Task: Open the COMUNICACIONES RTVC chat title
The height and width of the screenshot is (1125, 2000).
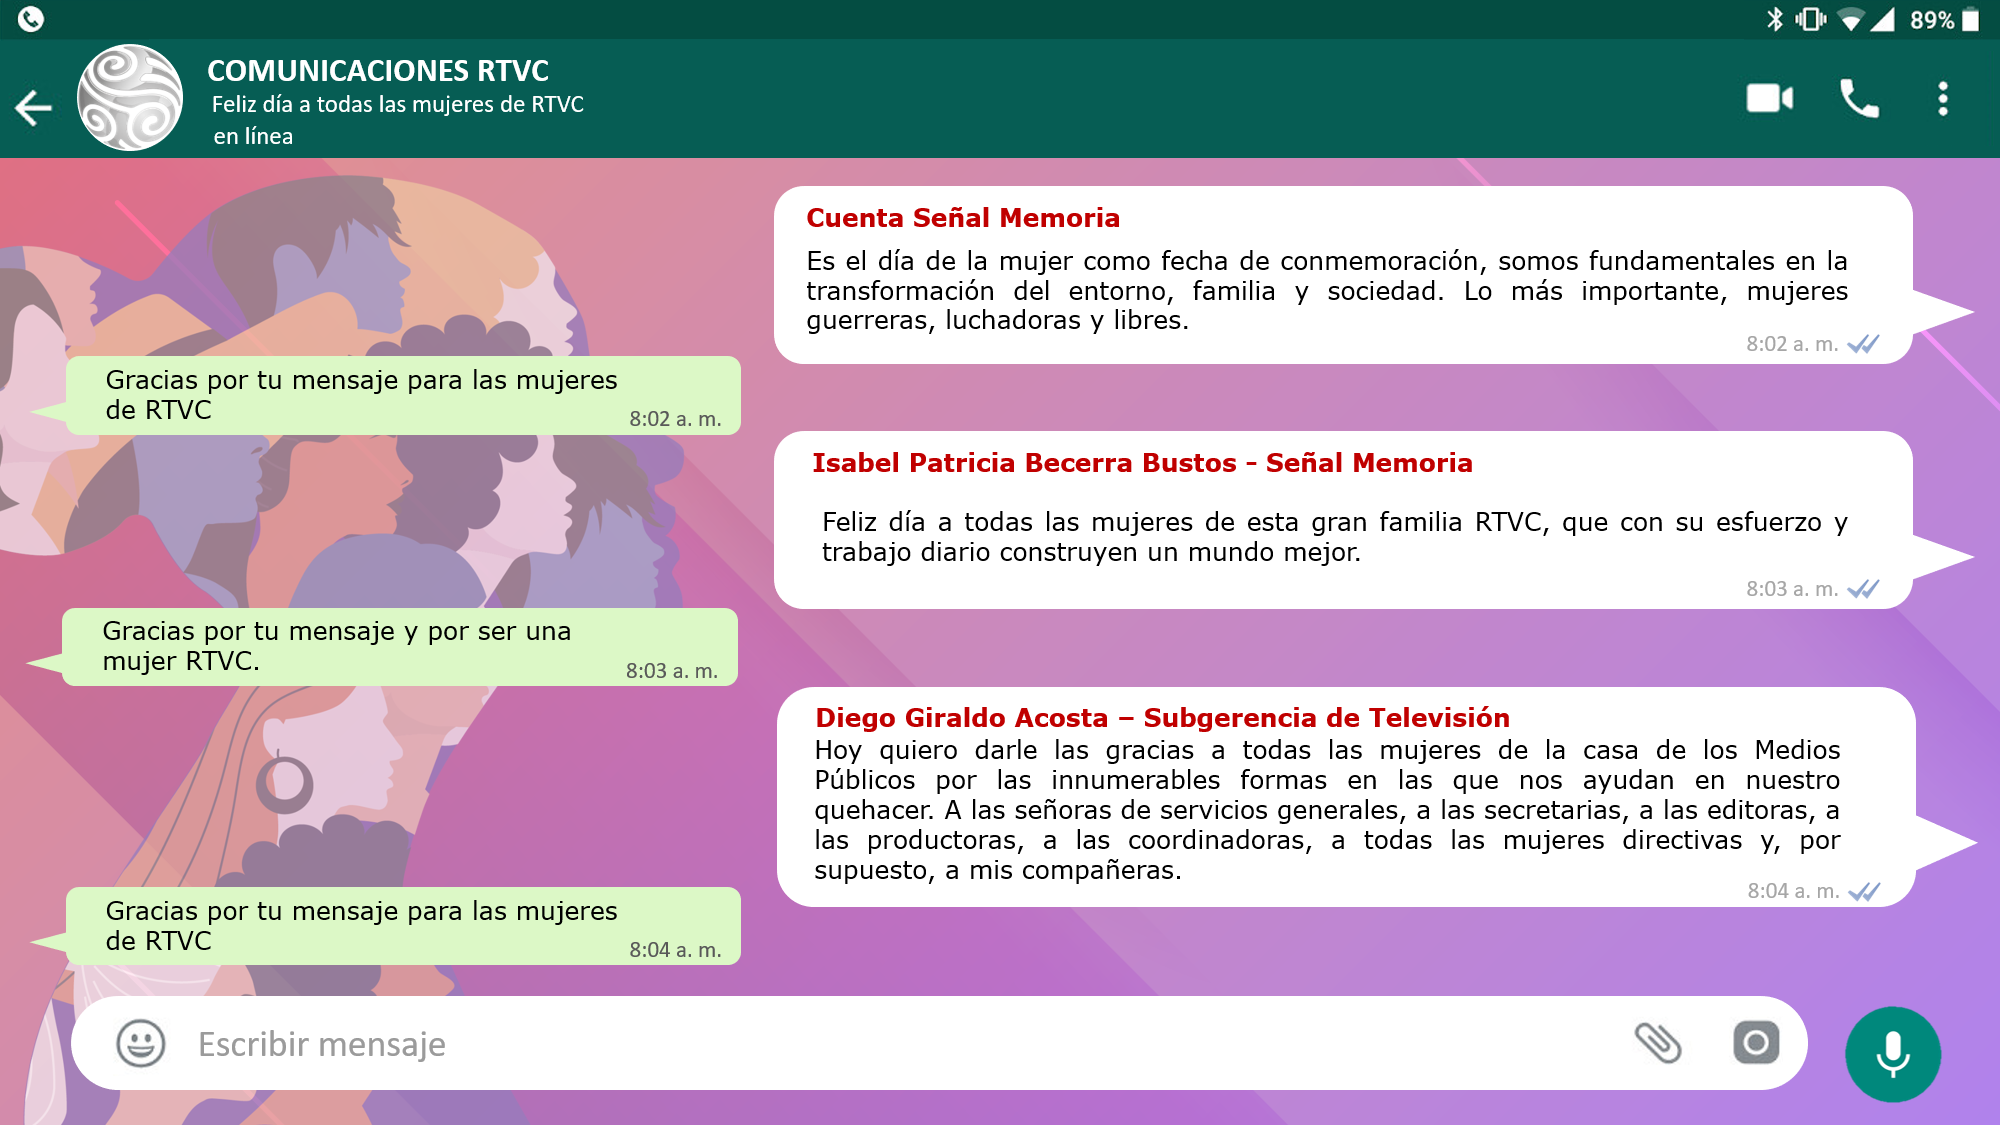Action: click(x=378, y=71)
